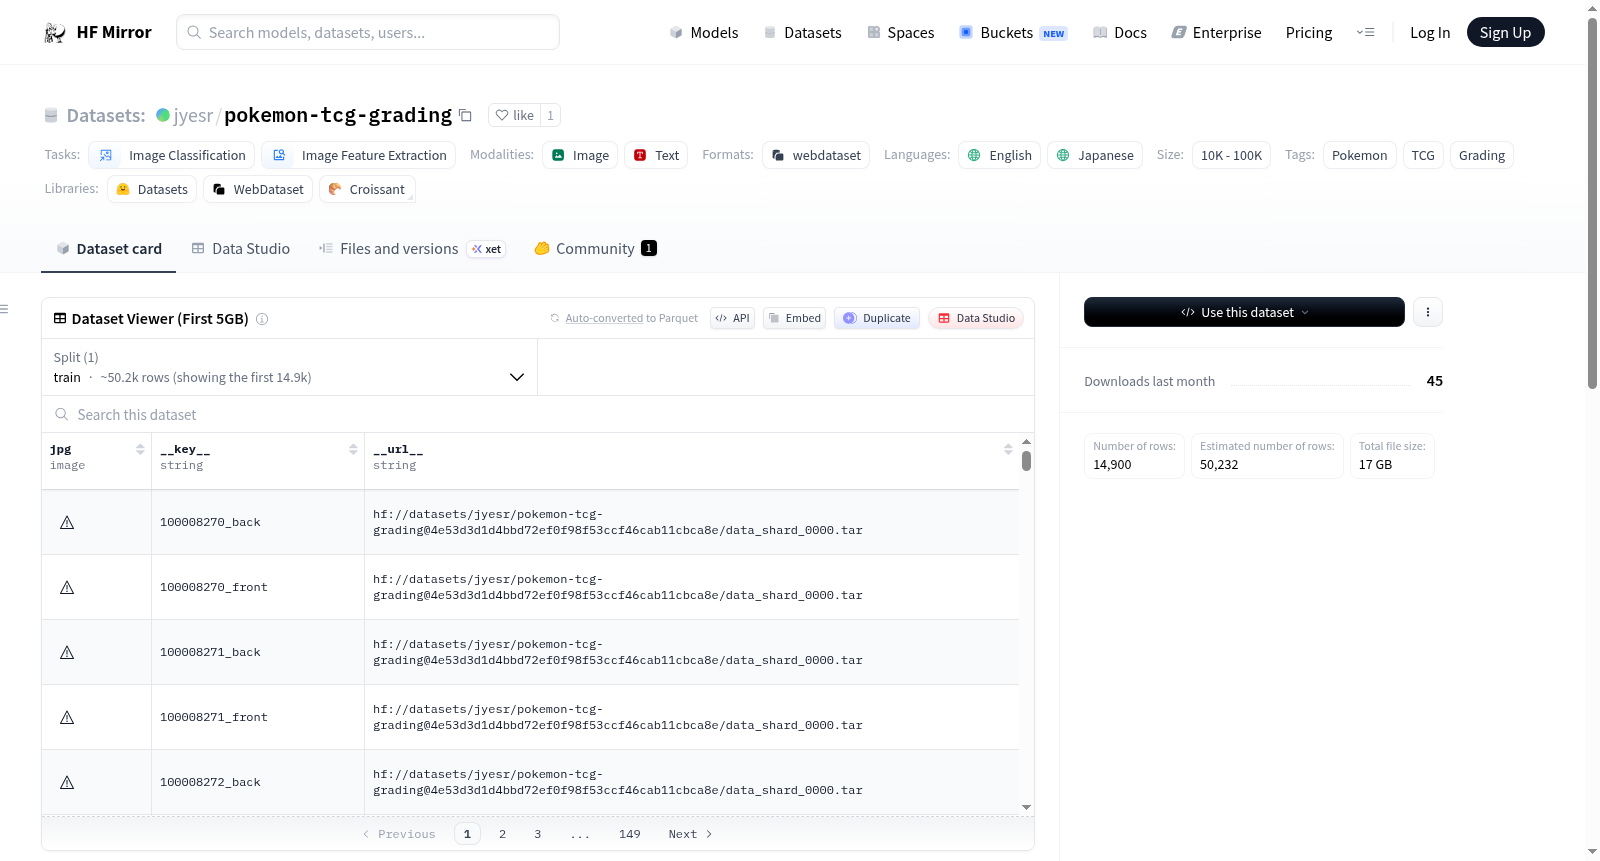Image resolution: width=1600 pixels, height=861 pixels.
Task: Open the Community tab
Action: pyautogui.click(x=596, y=249)
